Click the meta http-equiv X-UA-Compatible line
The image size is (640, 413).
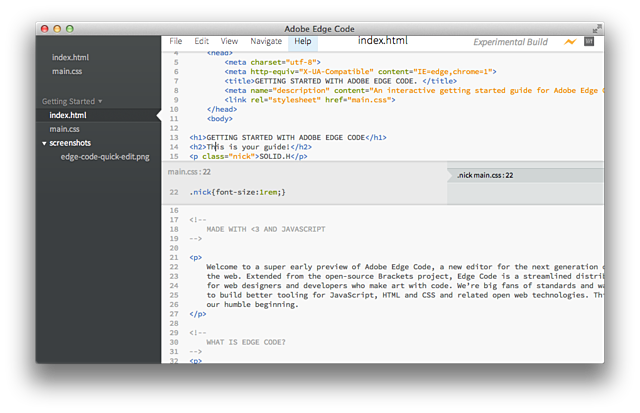coord(360,72)
